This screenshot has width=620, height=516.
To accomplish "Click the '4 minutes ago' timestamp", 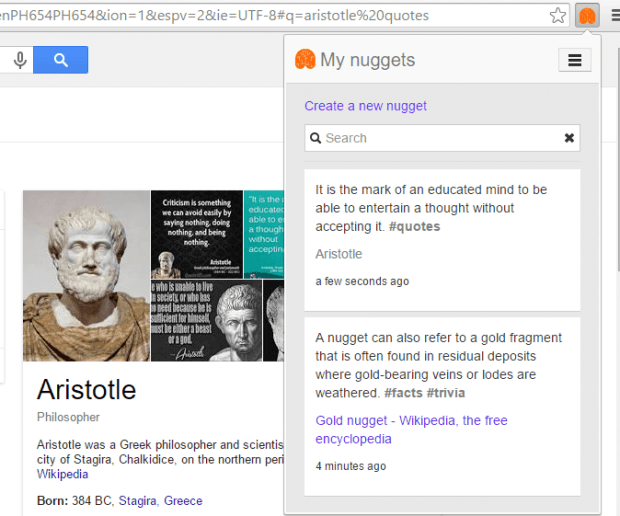I will pos(350,466).
